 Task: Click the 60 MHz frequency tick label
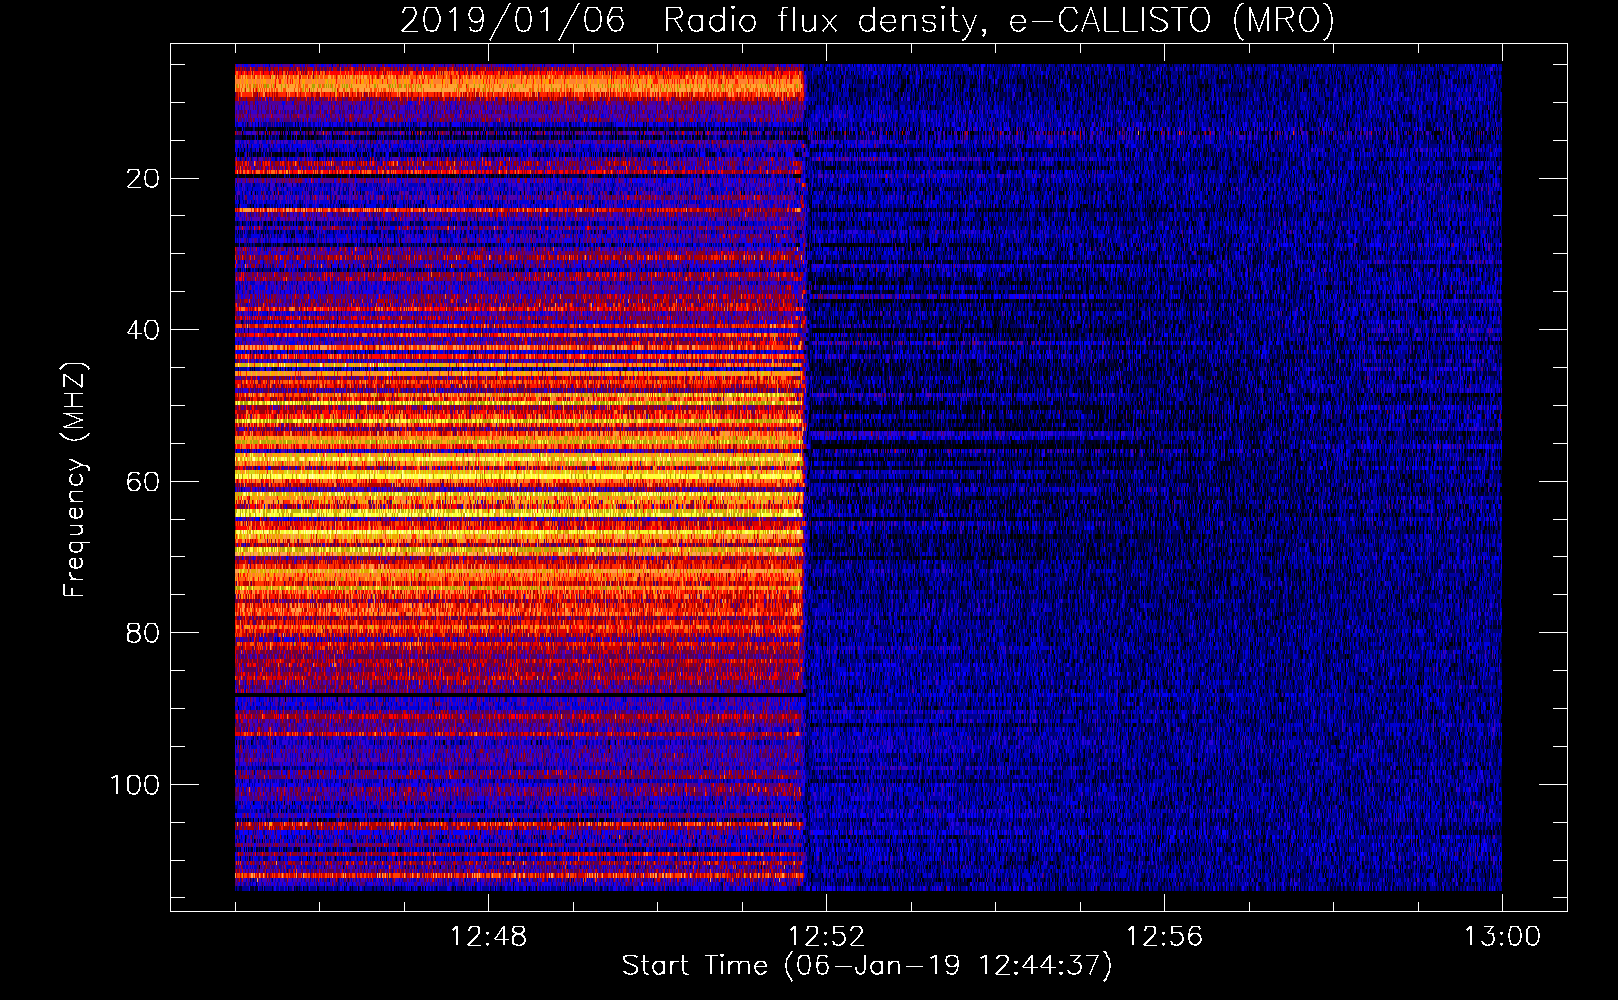pos(143,482)
